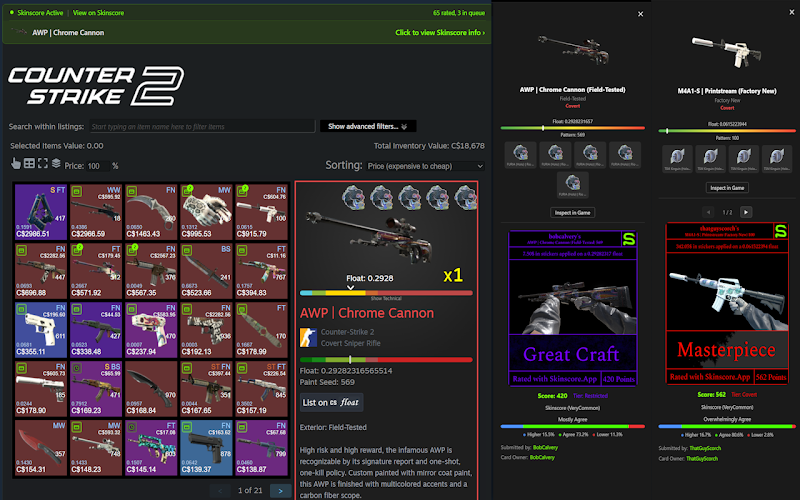This screenshot has height=500, width=800.
Task: Click '65 rated, 3 in queue' status text
Action: point(459,13)
